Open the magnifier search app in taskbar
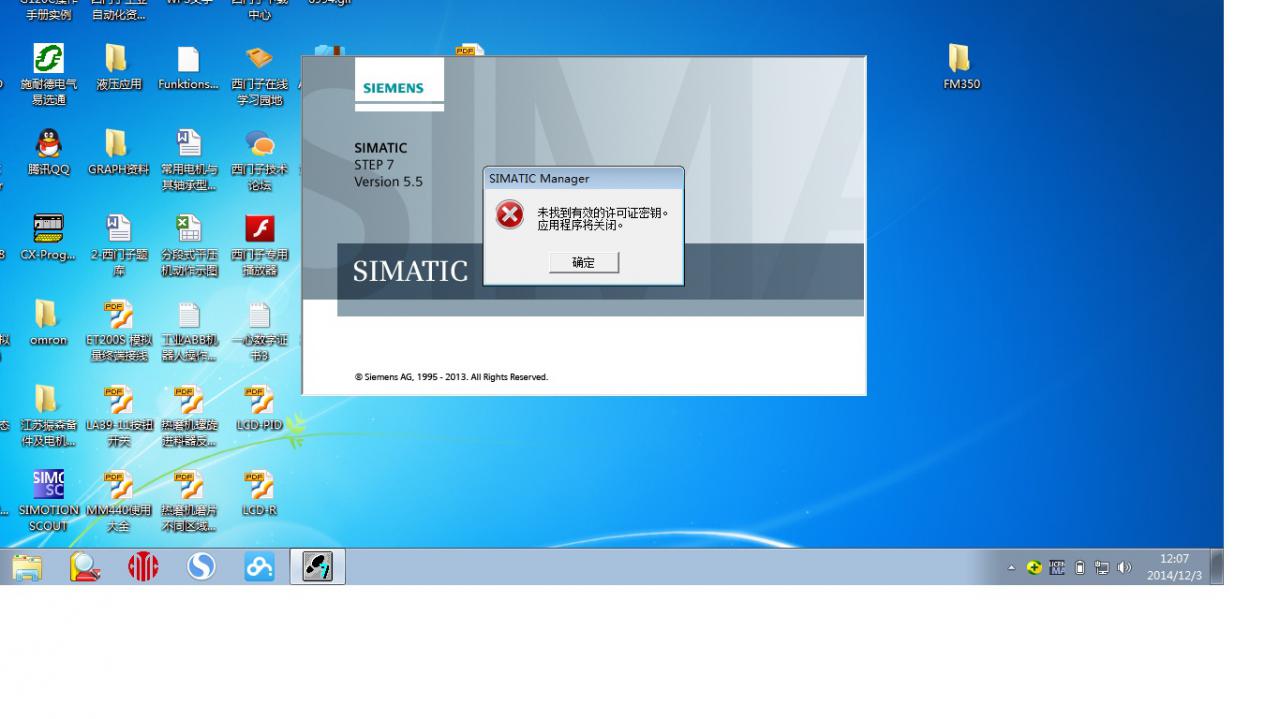The image size is (1280, 719). (85, 567)
